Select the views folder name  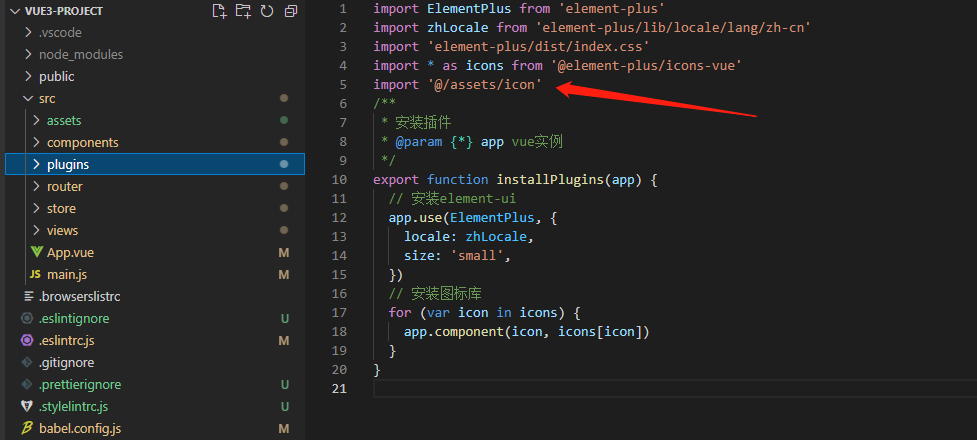pos(62,231)
